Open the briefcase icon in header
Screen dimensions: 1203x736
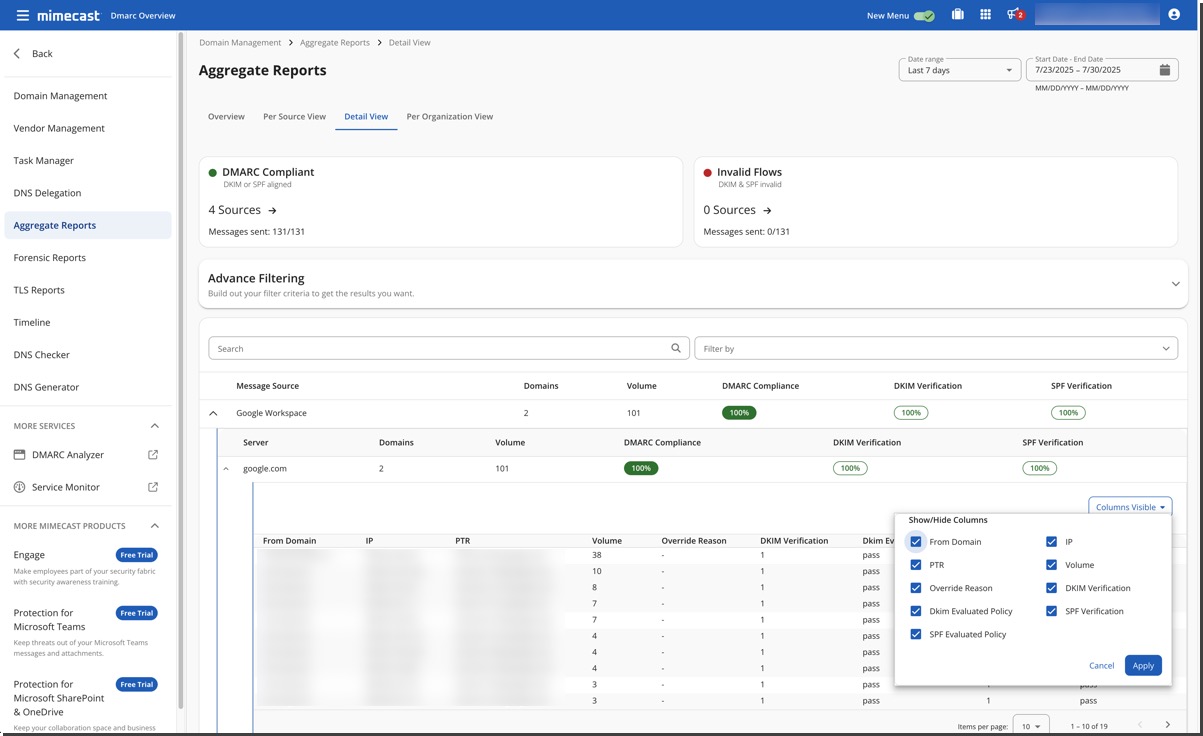(x=957, y=15)
